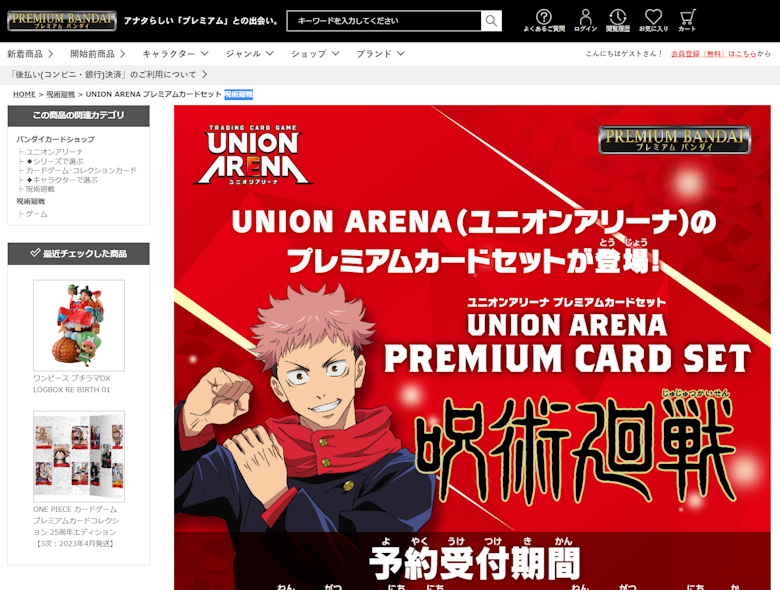Click the HOME breadcrumb link
The width and height of the screenshot is (780, 590).
point(24,94)
